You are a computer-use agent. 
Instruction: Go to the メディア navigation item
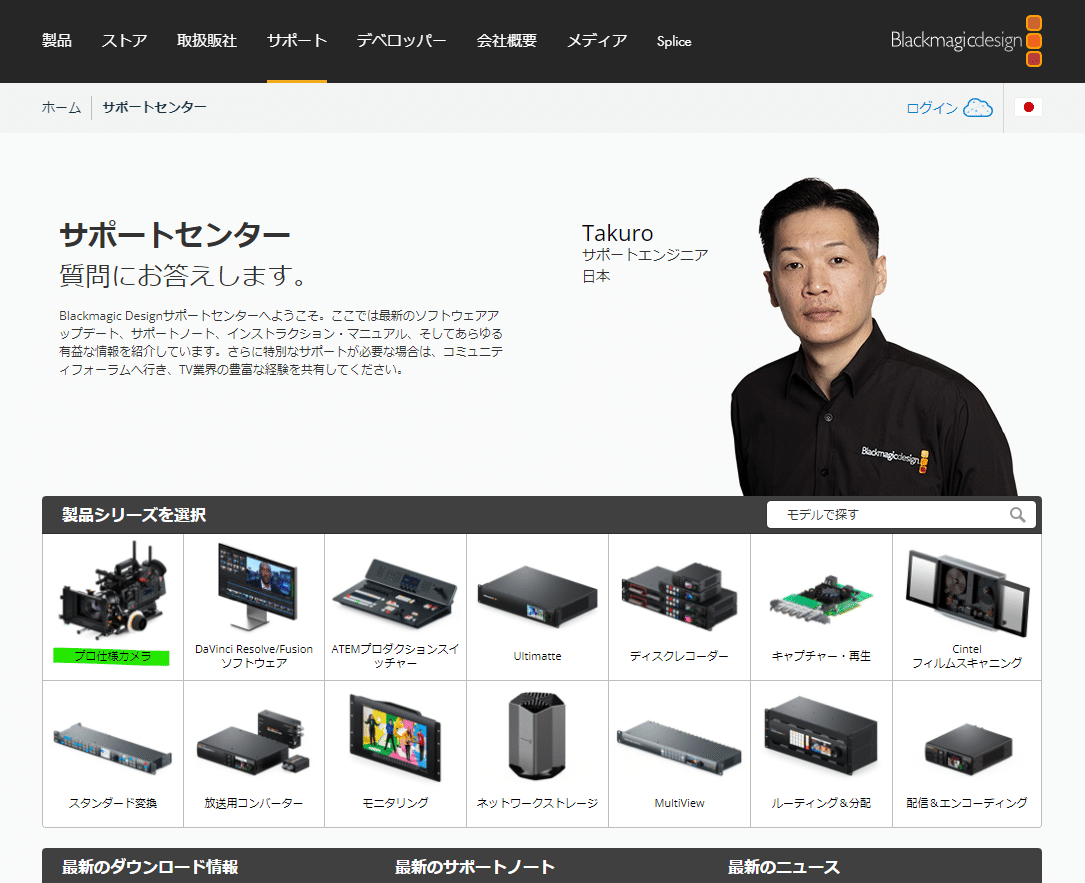[597, 41]
